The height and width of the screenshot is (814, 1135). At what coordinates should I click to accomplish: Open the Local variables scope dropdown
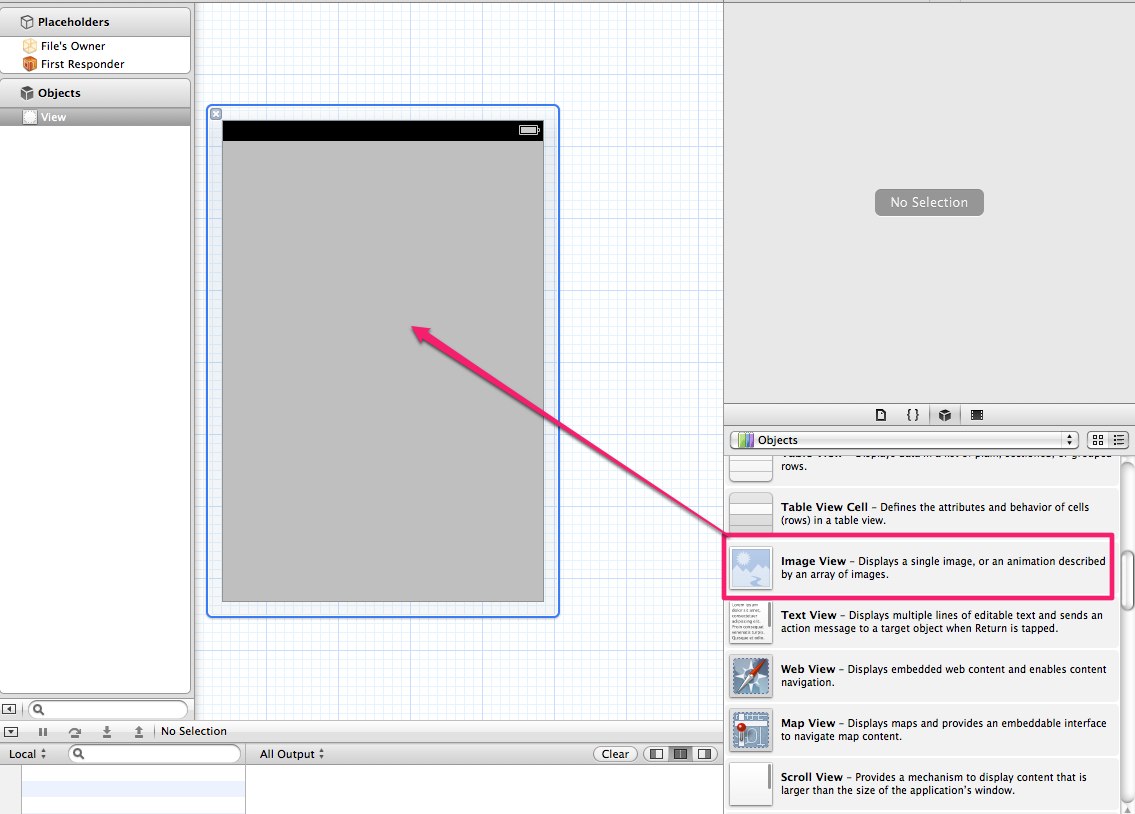[x=28, y=754]
